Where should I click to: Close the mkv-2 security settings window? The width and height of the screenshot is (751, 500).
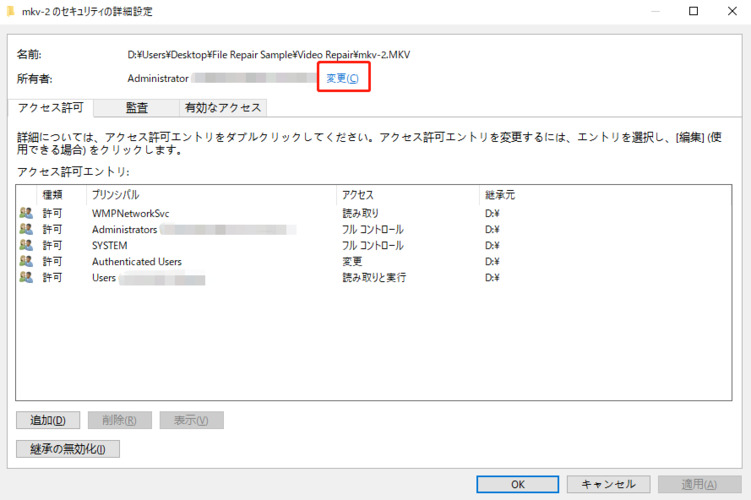pyautogui.click(x=732, y=11)
